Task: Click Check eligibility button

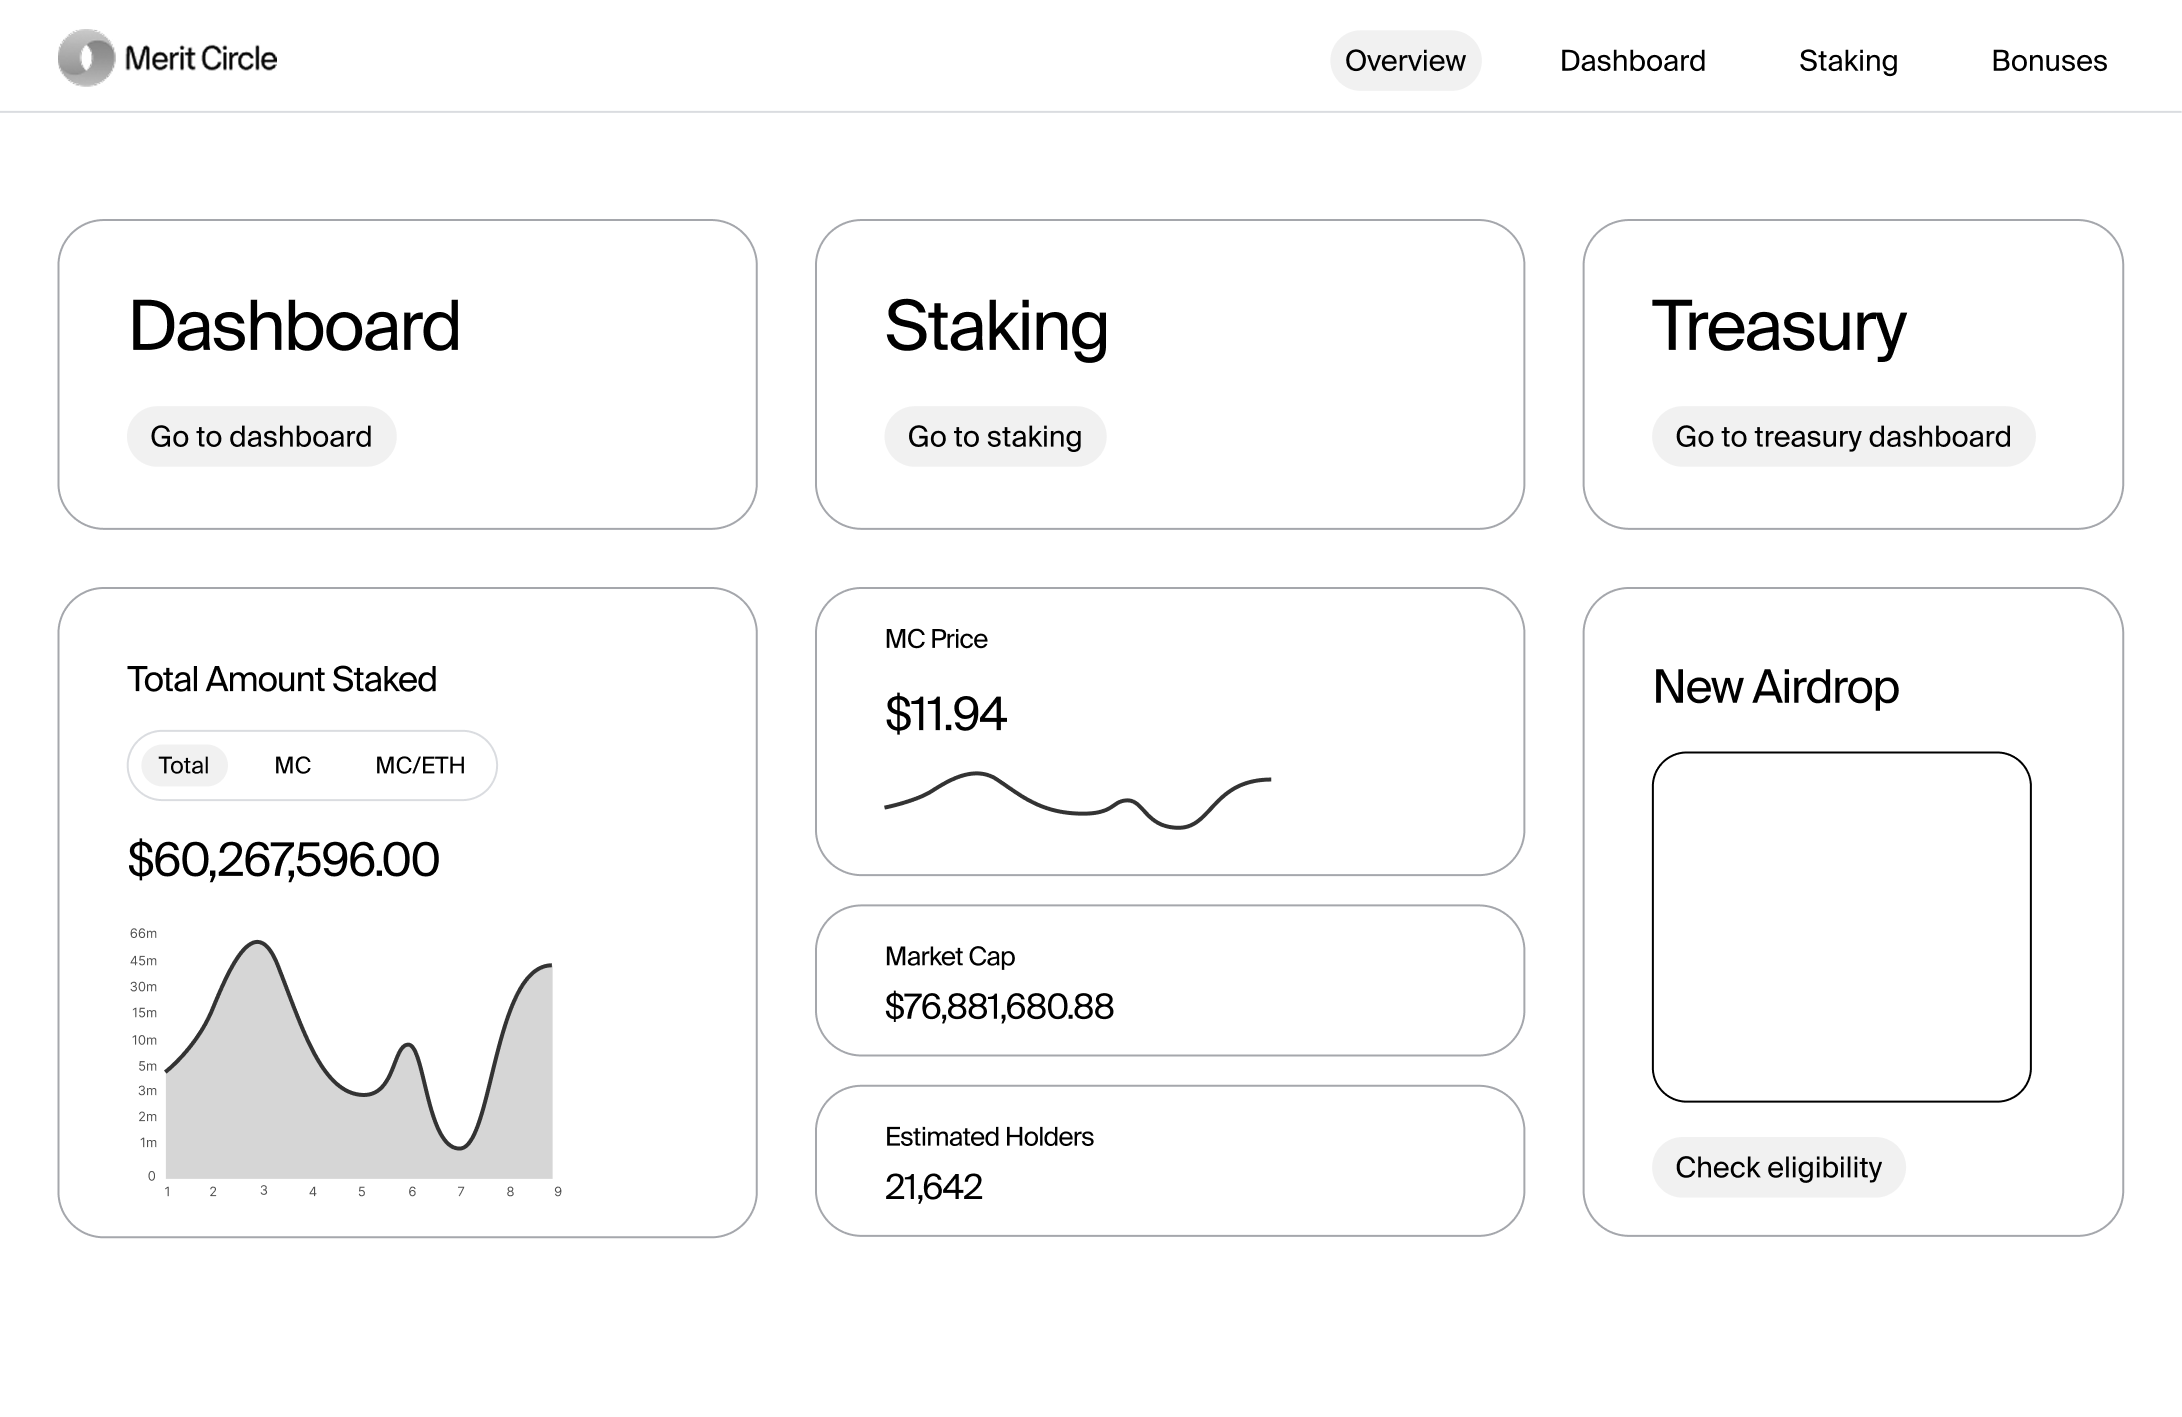Action: click(1777, 1167)
